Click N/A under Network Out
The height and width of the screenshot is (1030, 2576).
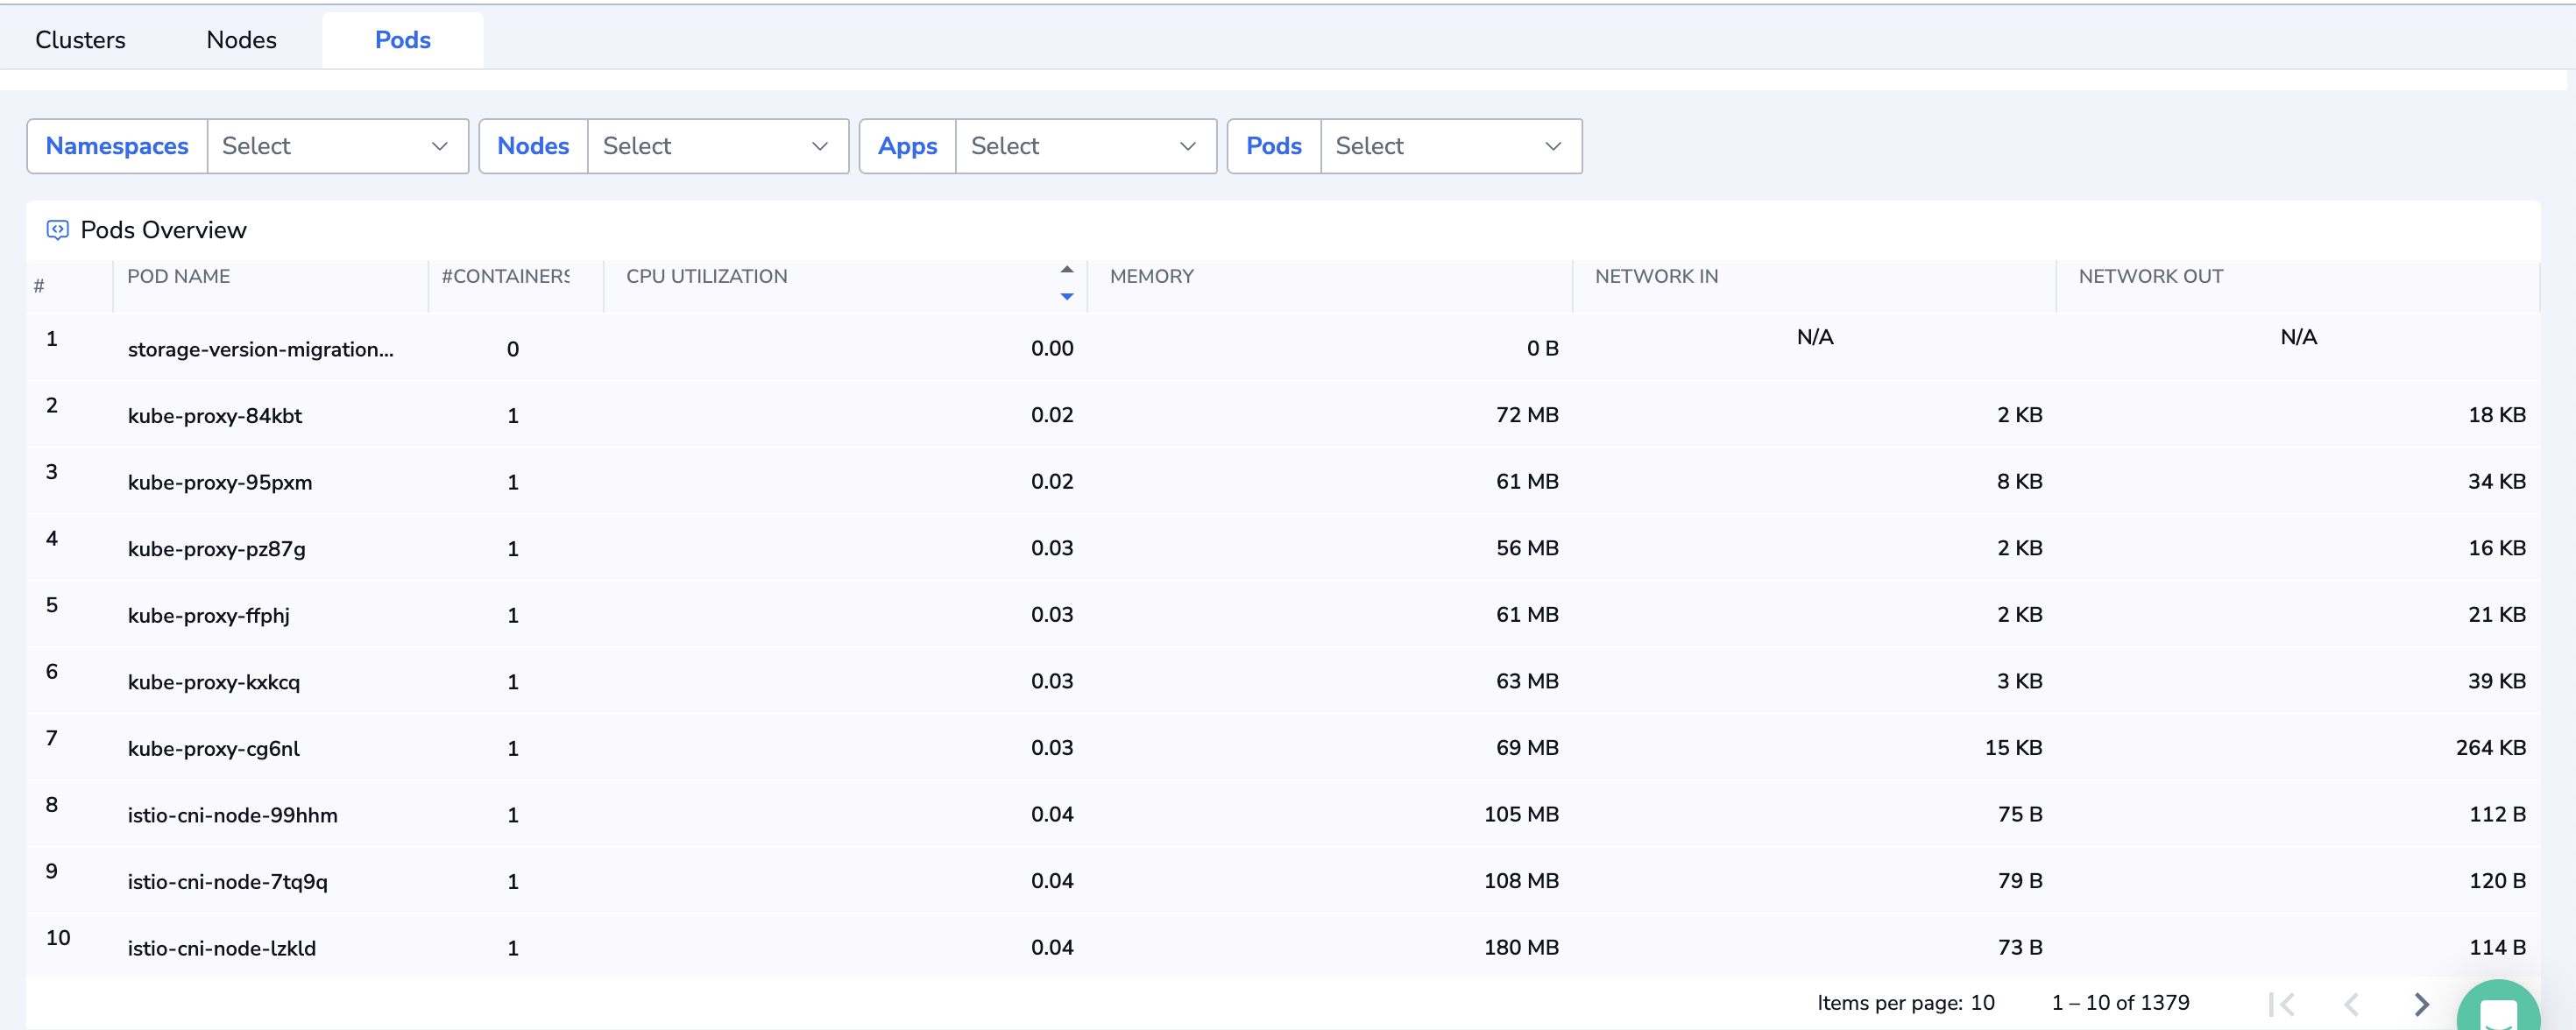pos(2298,337)
